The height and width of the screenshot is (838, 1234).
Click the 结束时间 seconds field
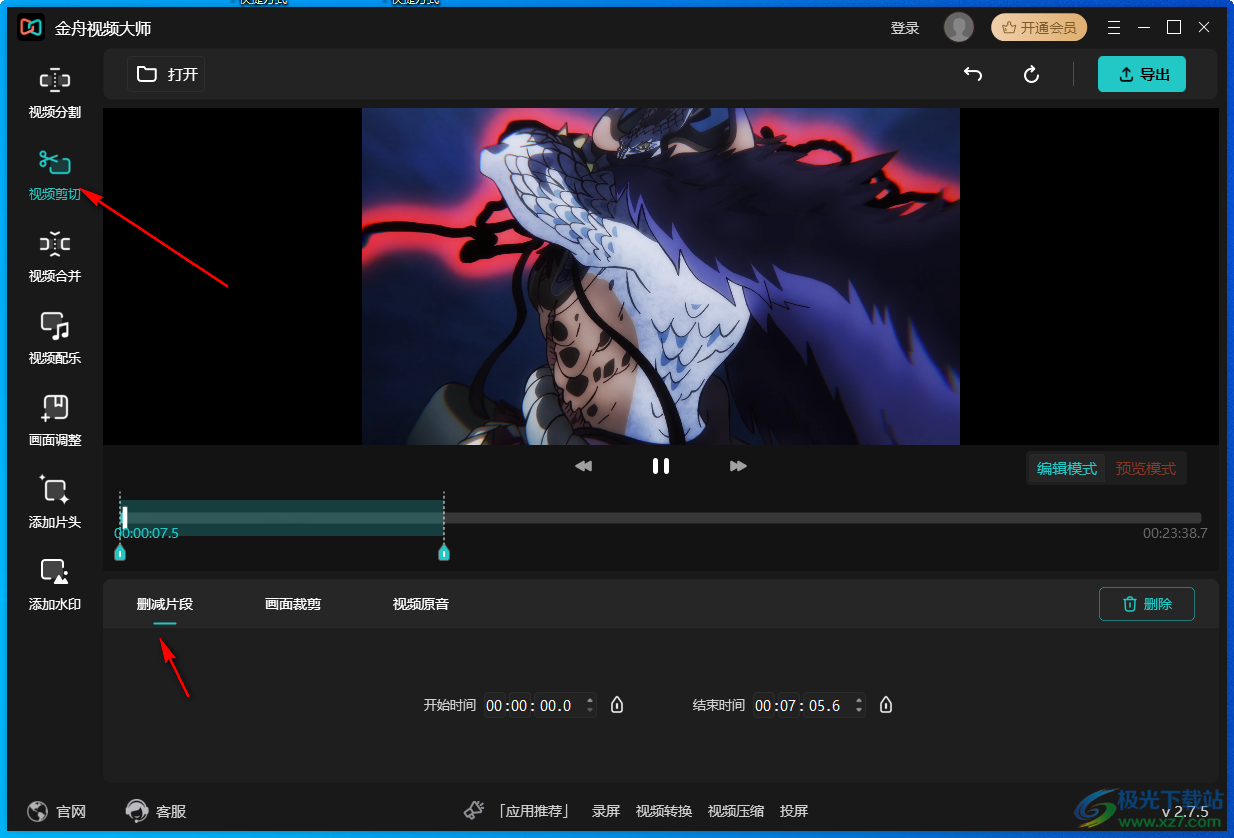point(824,705)
